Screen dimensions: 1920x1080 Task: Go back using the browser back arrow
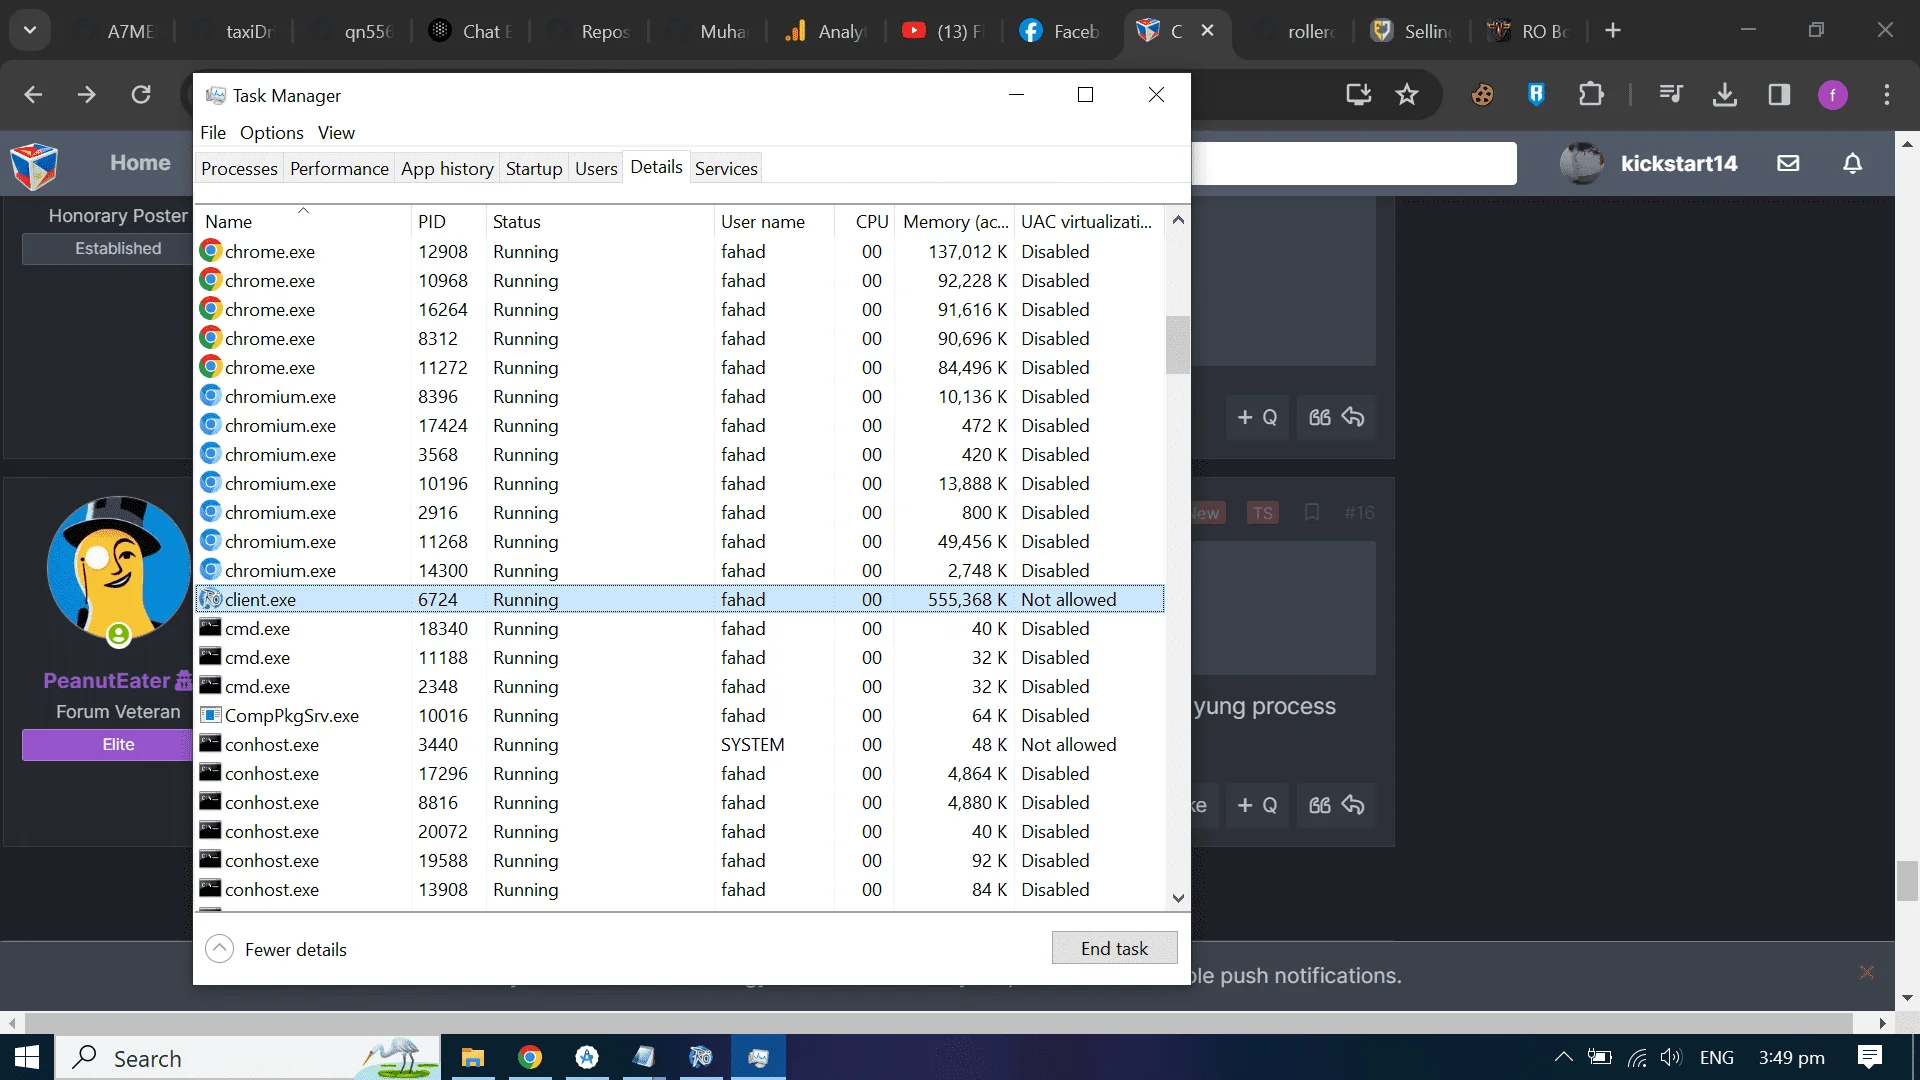33,95
